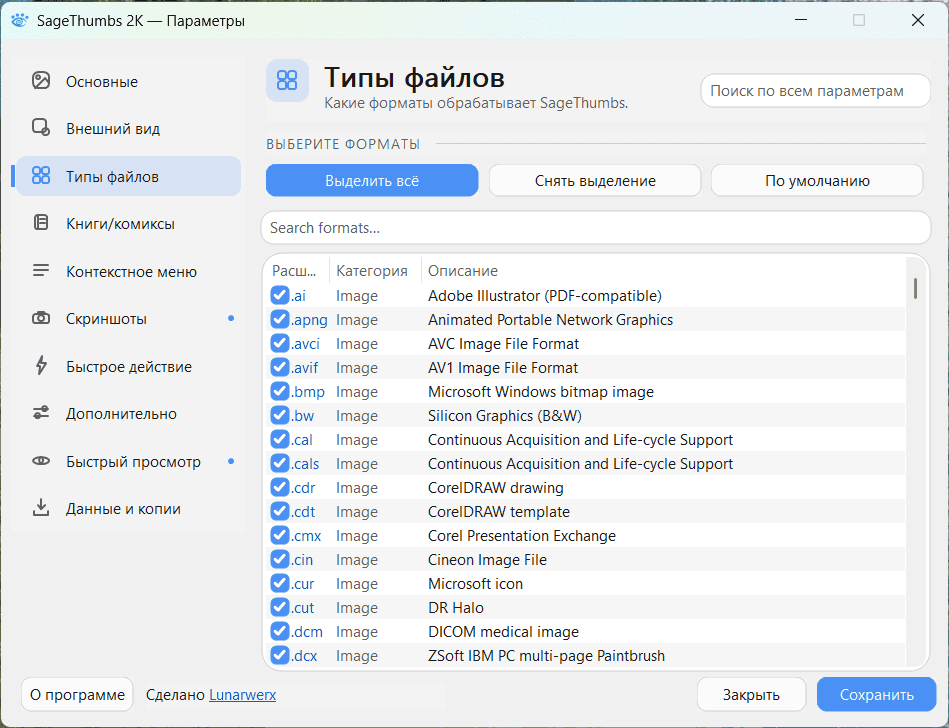
Task: Uncheck the .cmx format checkbox
Action: [x=280, y=535]
